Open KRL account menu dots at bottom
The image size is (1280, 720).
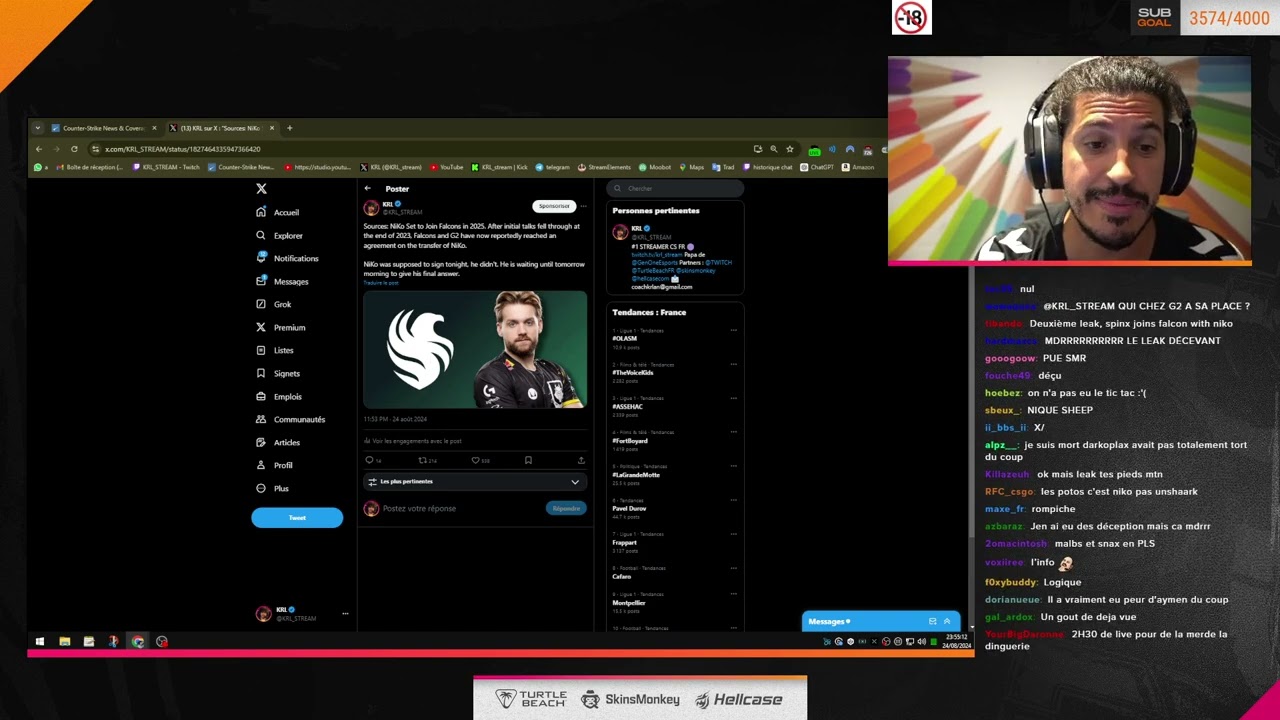point(345,614)
